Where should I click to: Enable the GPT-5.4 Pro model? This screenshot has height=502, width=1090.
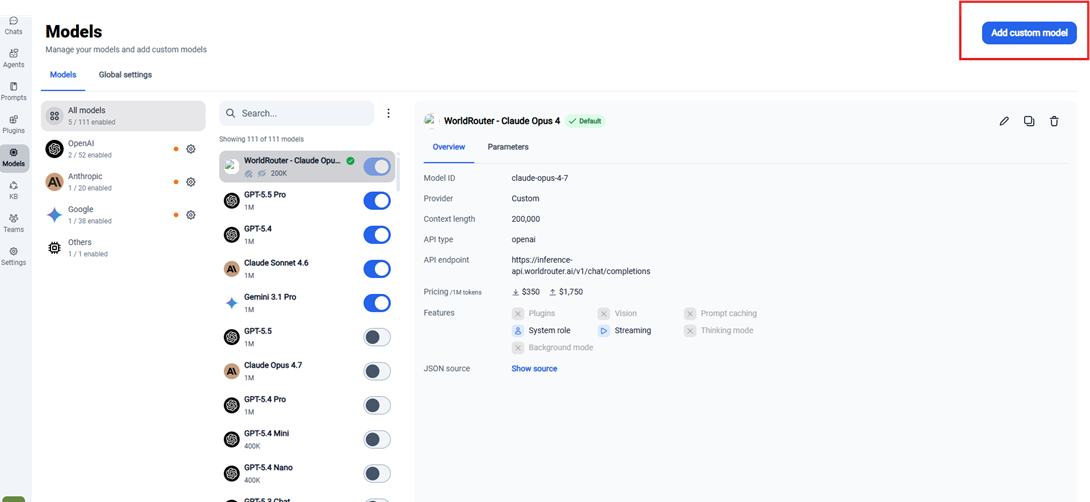[377, 405]
